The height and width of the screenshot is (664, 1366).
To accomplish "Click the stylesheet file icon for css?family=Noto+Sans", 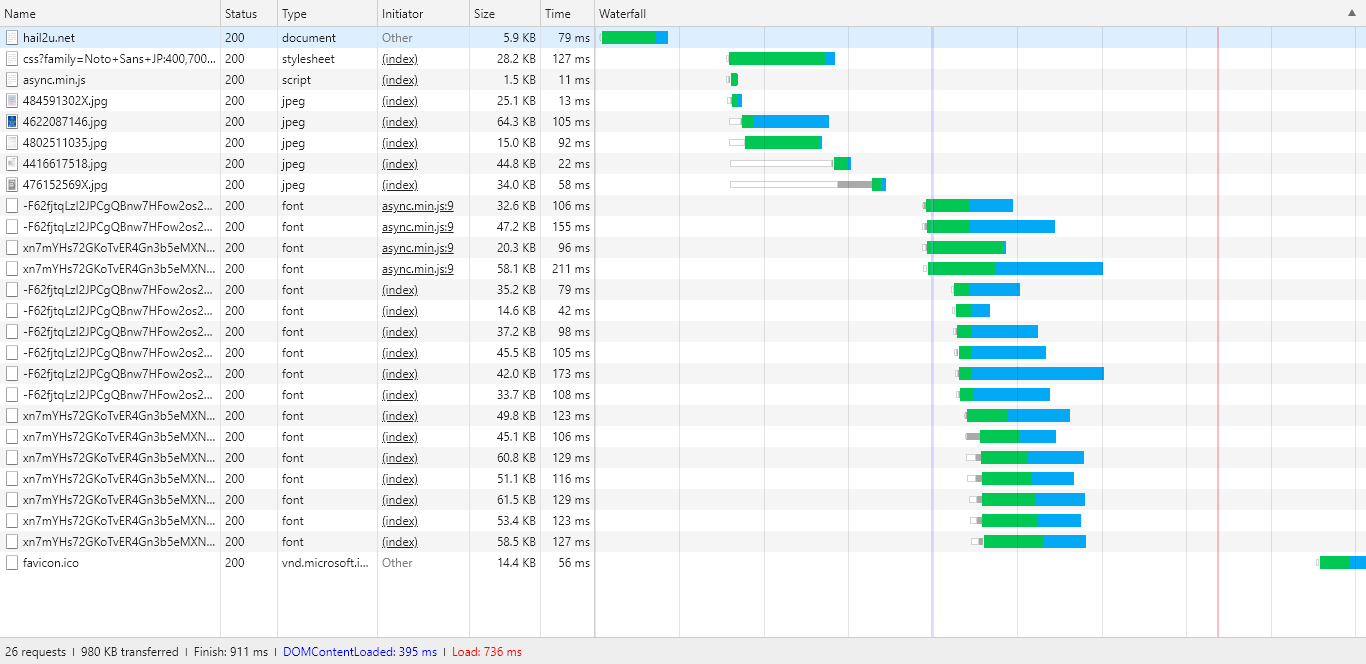I will [12, 59].
